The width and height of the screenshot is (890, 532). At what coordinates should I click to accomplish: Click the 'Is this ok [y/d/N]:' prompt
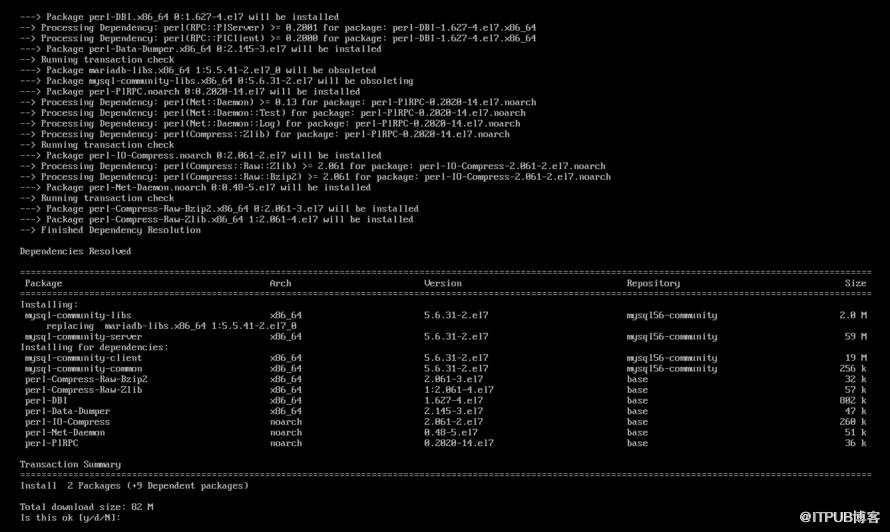click(70, 518)
